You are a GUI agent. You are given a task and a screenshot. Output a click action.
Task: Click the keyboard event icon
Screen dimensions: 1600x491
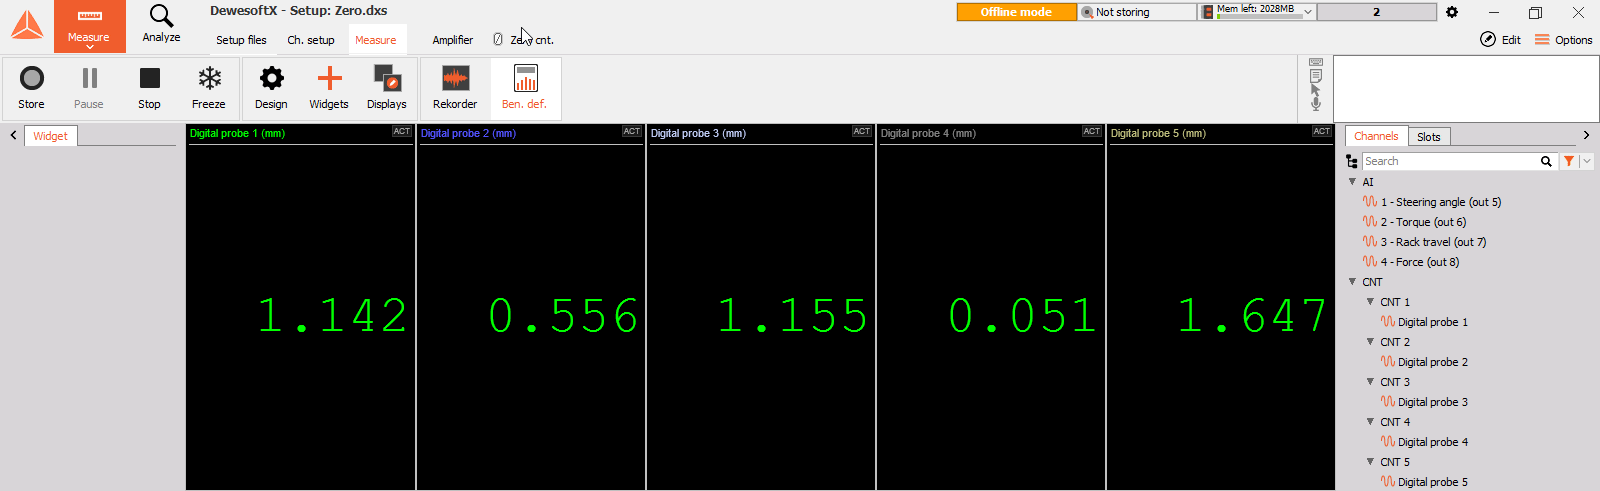1316,62
